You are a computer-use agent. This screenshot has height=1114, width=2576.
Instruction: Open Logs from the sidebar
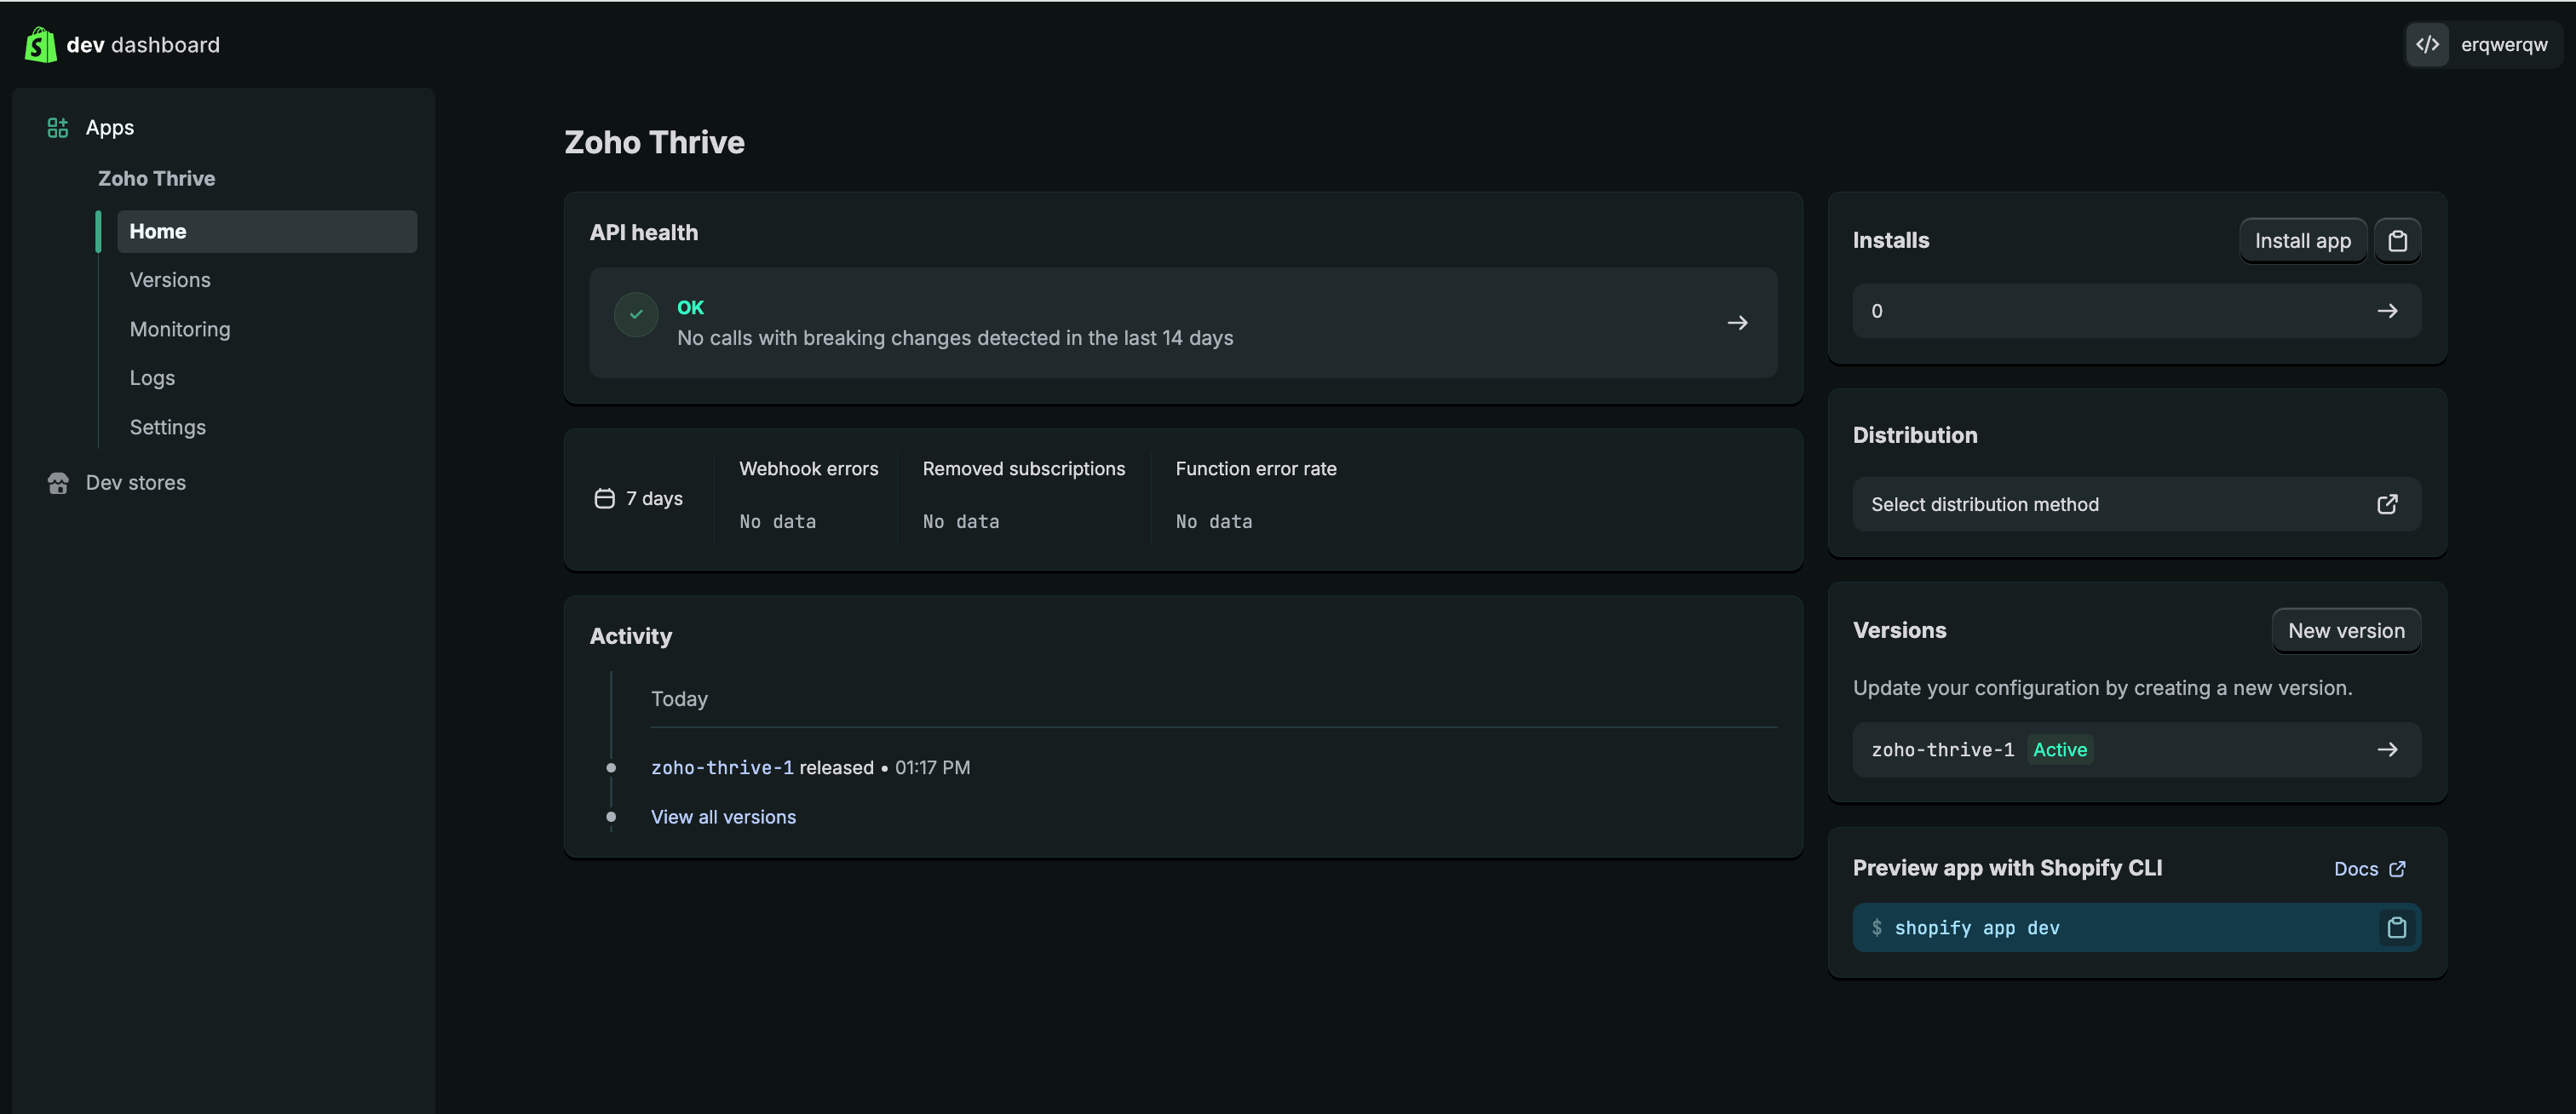pyautogui.click(x=152, y=378)
